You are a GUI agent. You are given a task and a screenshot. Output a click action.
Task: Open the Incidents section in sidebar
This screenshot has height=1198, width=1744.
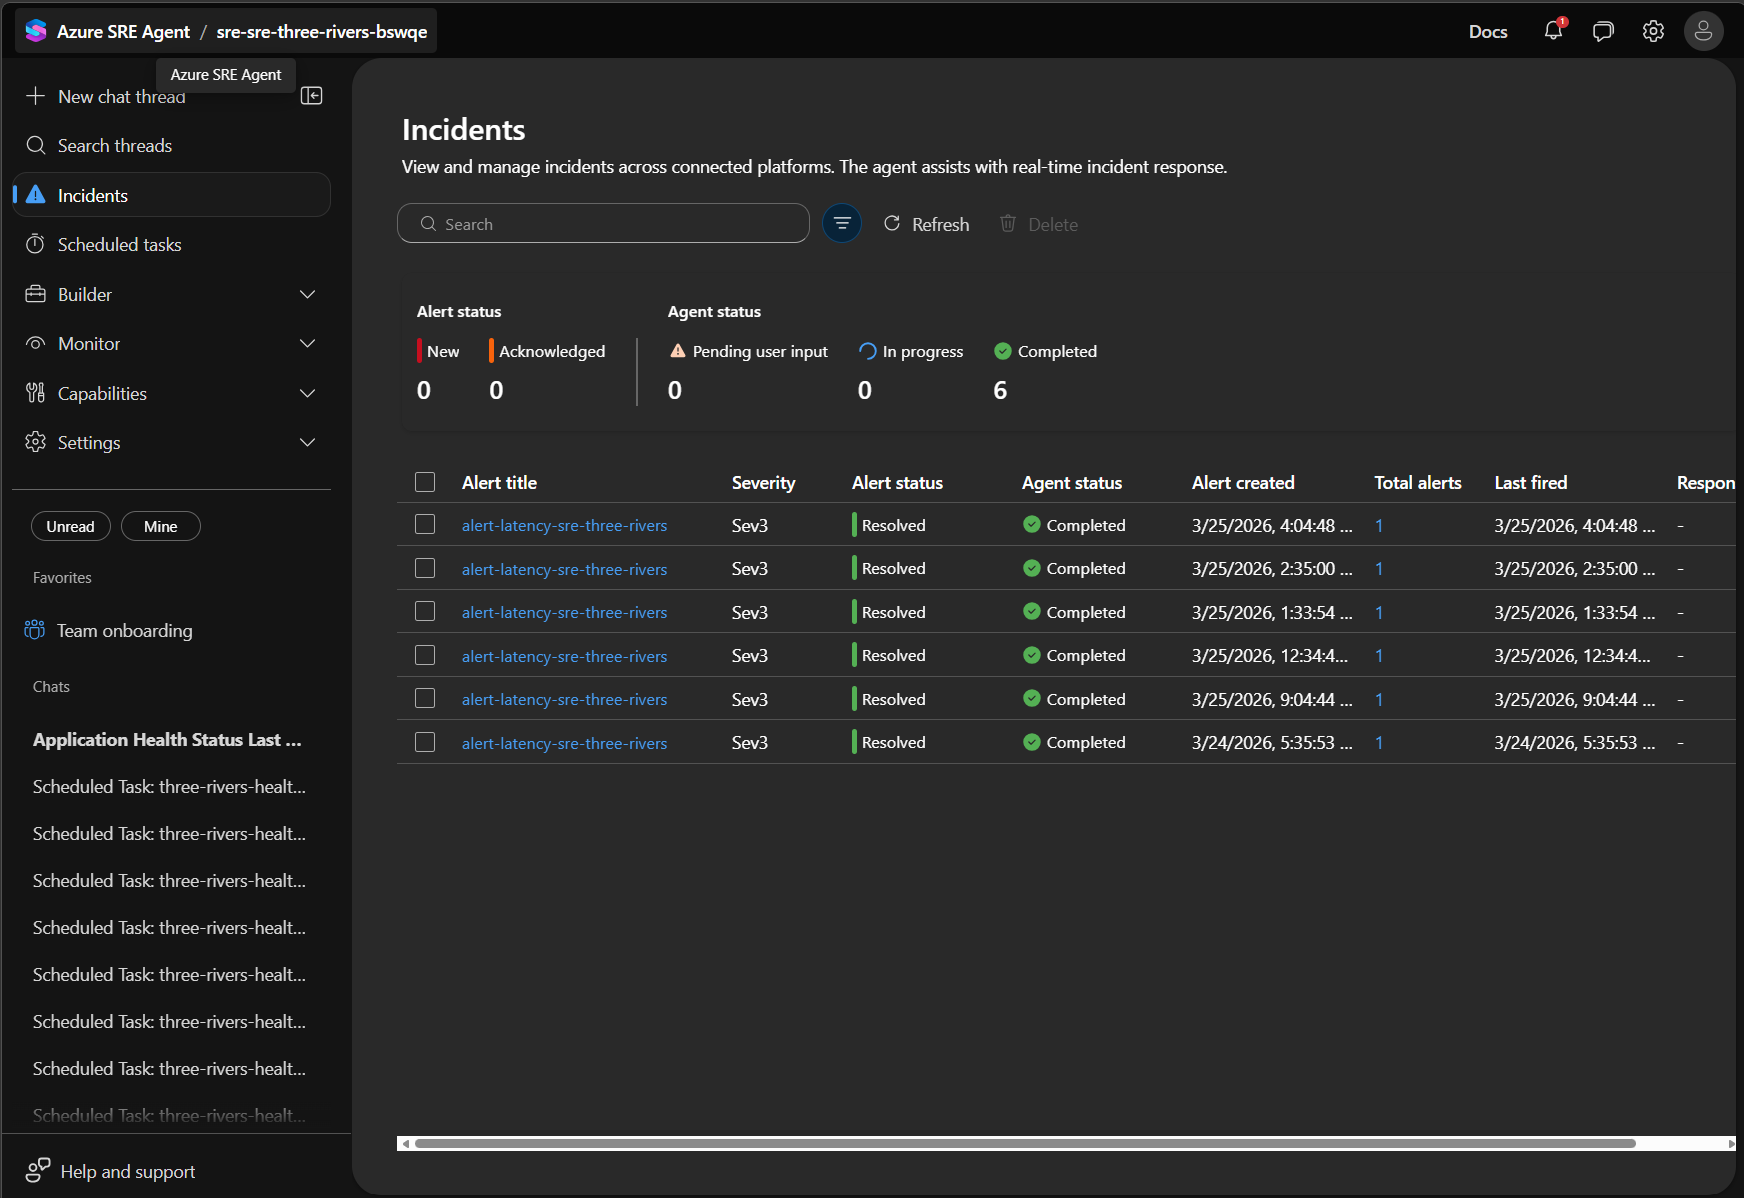92,195
